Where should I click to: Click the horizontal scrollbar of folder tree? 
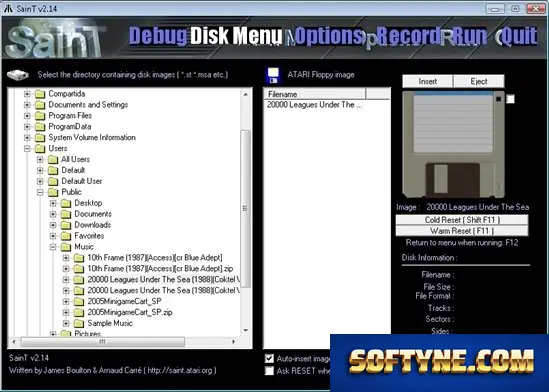click(x=123, y=342)
